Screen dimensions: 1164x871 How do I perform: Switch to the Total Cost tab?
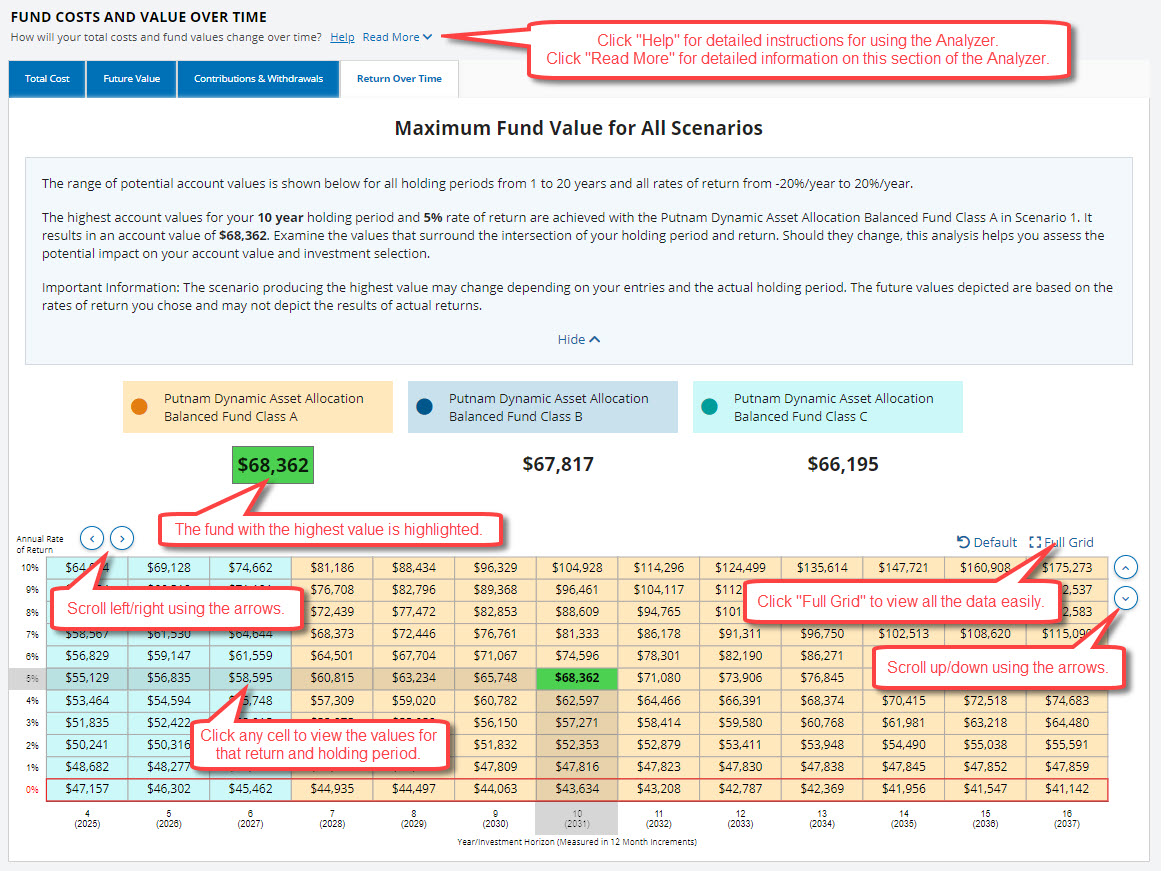46,78
